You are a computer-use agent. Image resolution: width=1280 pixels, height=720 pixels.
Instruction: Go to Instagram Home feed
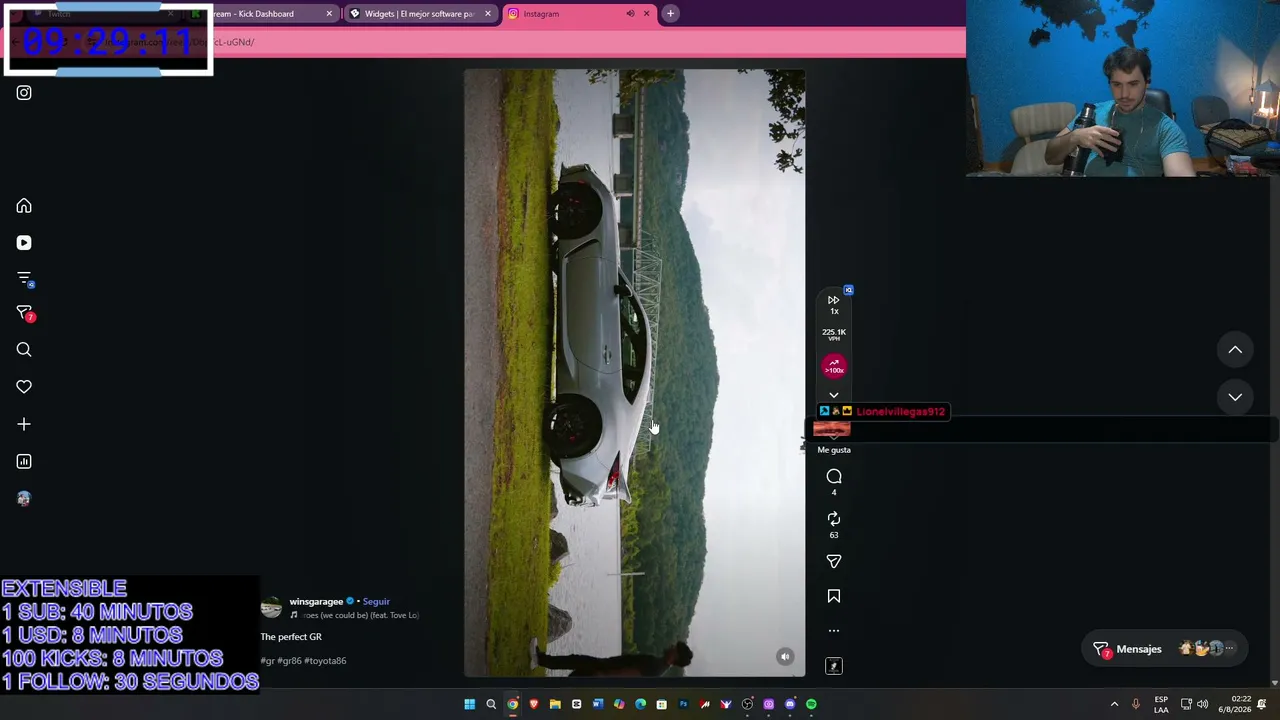(x=24, y=206)
